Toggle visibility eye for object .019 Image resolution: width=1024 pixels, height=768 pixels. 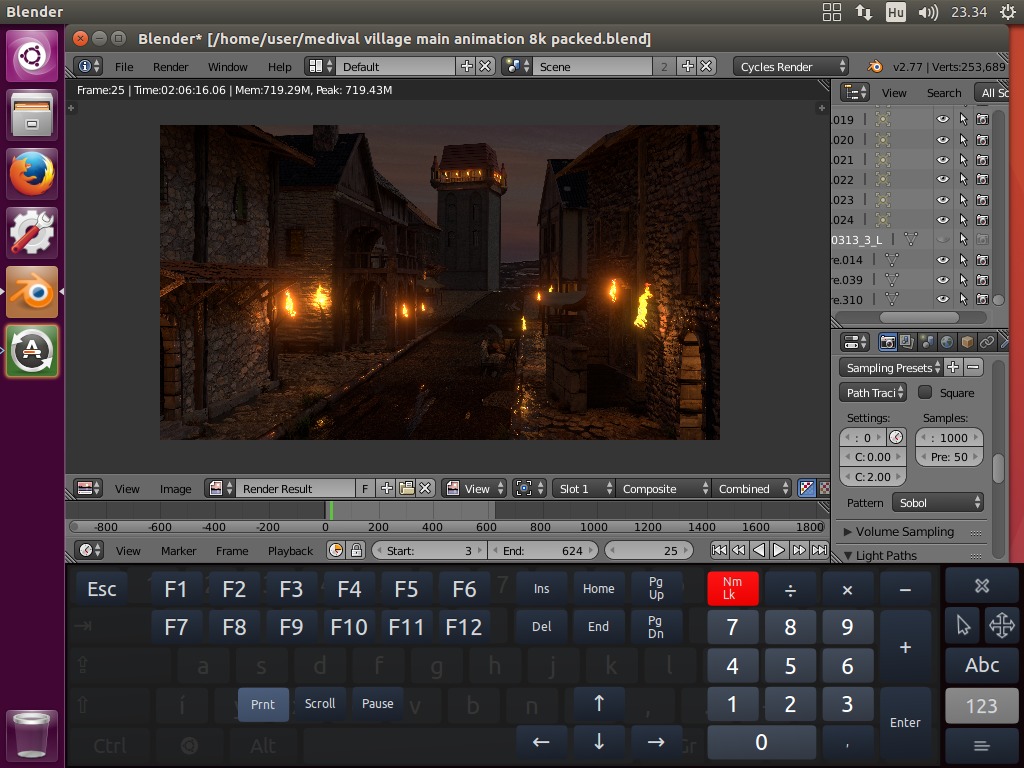pos(942,119)
